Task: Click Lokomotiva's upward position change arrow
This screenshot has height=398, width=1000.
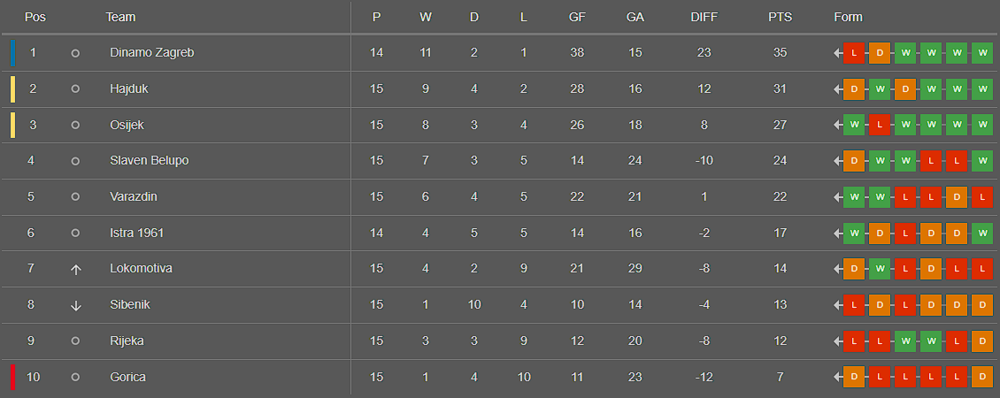Action: (x=75, y=270)
